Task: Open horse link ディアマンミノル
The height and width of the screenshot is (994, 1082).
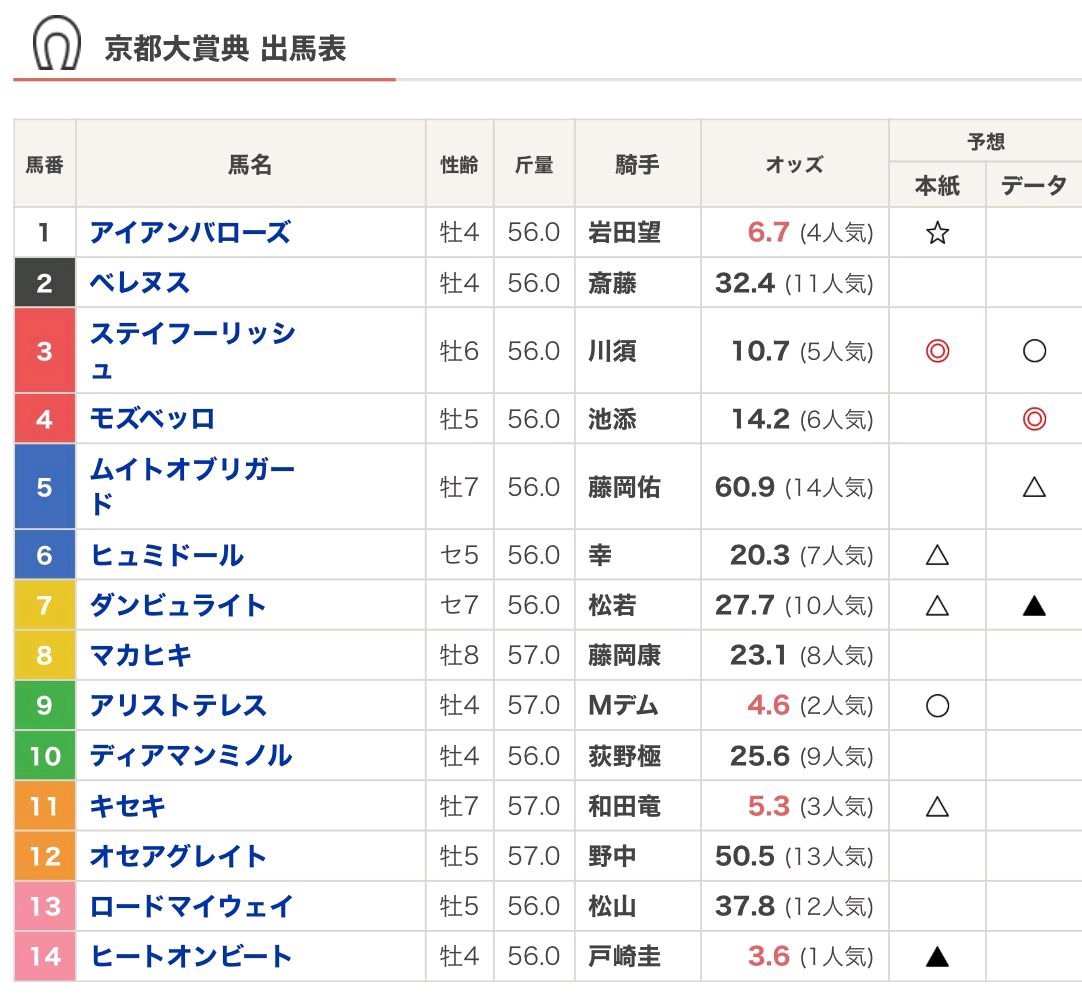Action: 191,756
